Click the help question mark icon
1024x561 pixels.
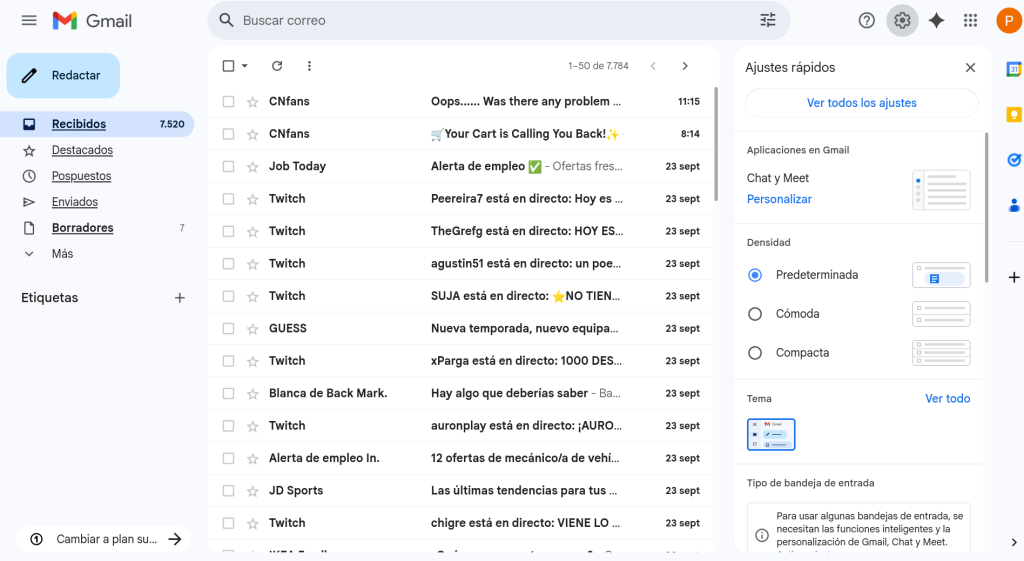tap(867, 20)
